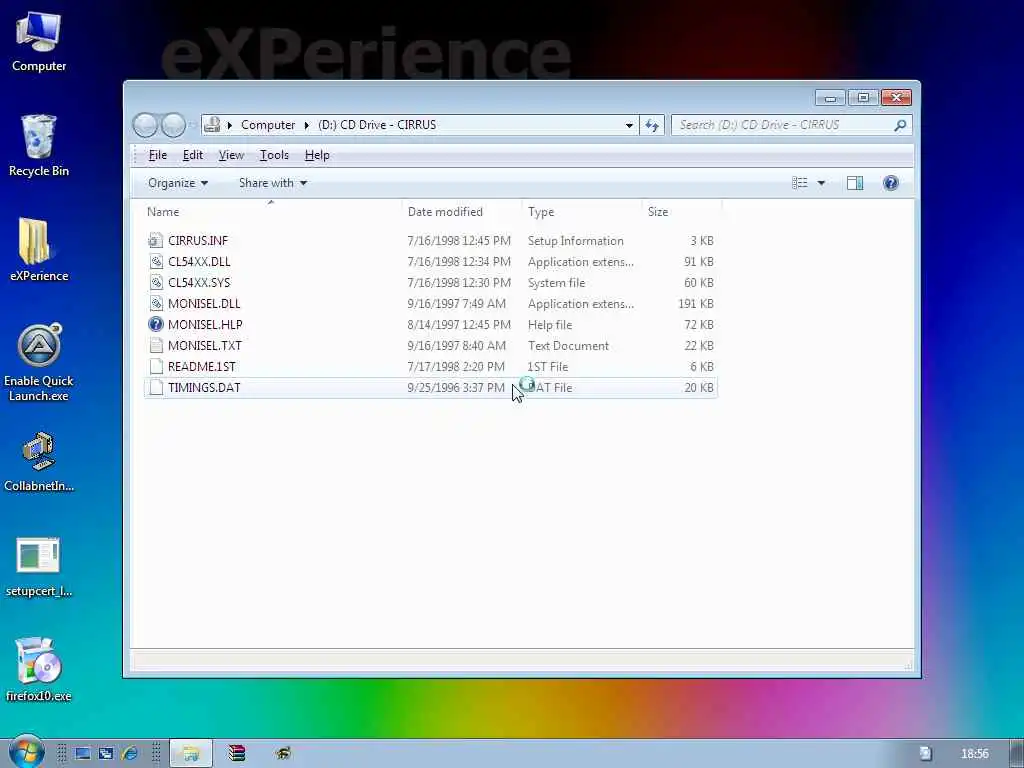Open recent pages dropdown beside Forward
The width and height of the screenshot is (1024, 768).
(193, 125)
